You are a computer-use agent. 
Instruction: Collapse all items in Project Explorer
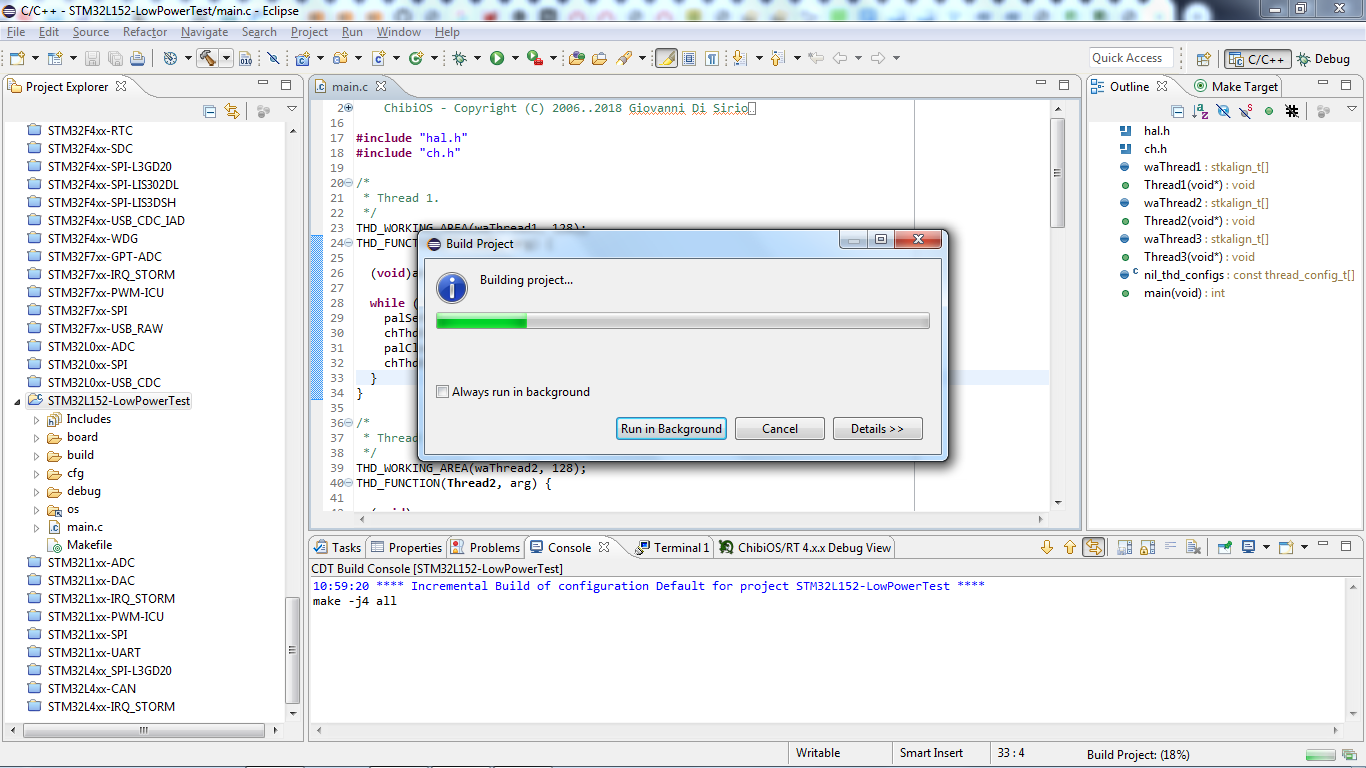point(209,111)
